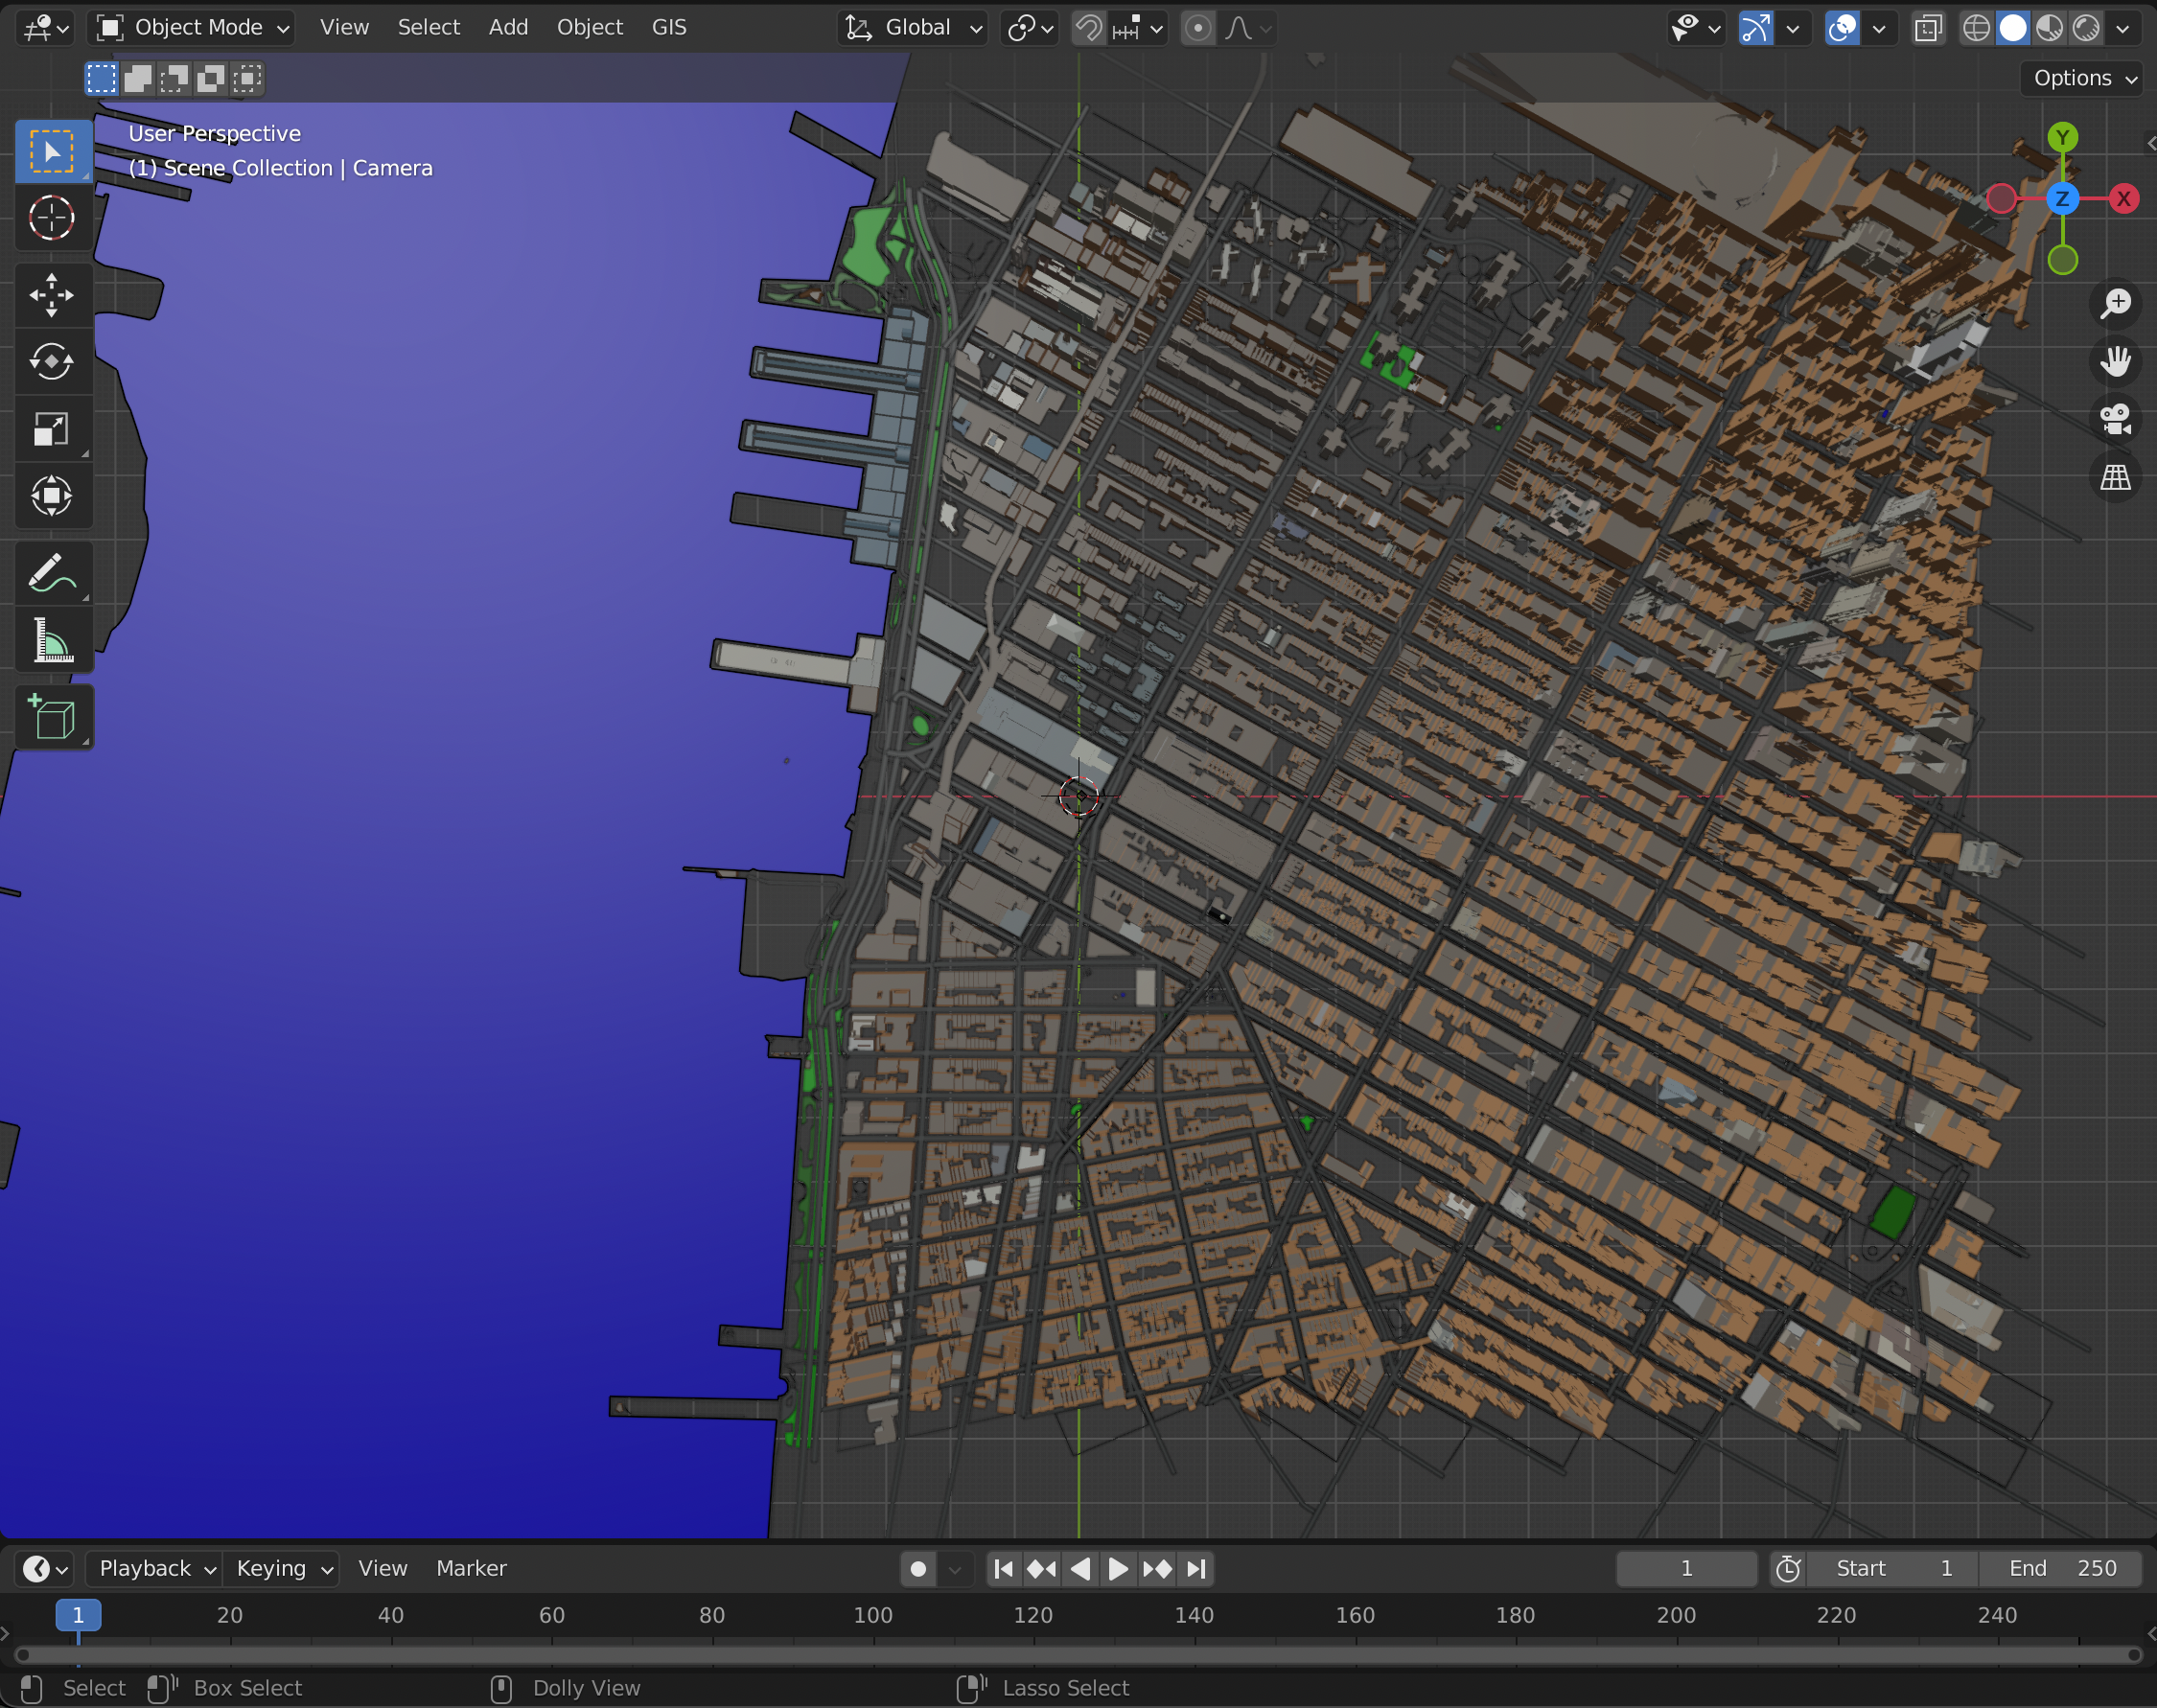Click the pan hand viewport icon

coord(2115,361)
